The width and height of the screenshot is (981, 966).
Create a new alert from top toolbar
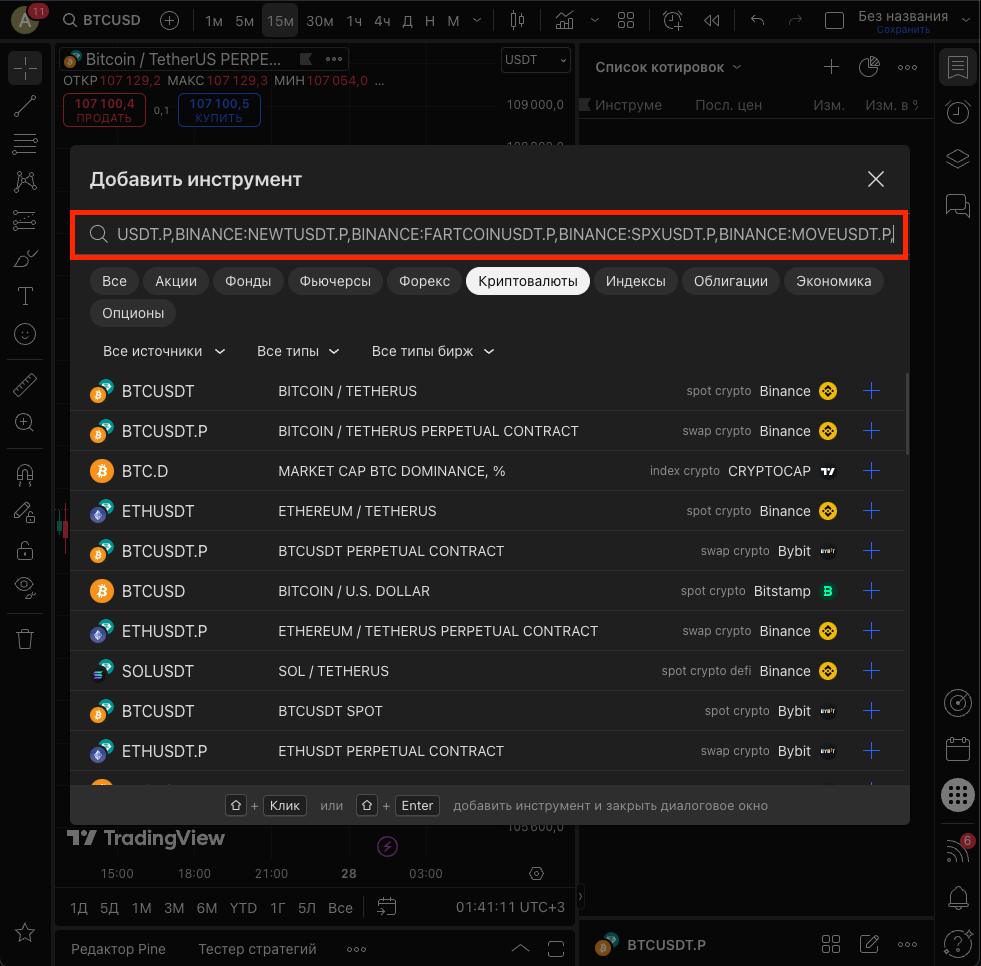click(673, 21)
